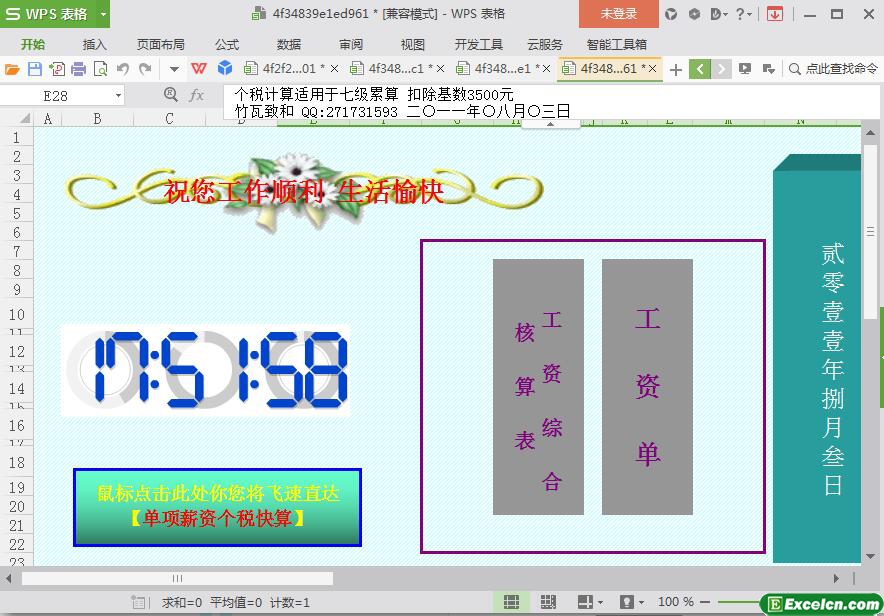Click the fx insert function icon

click(196, 95)
